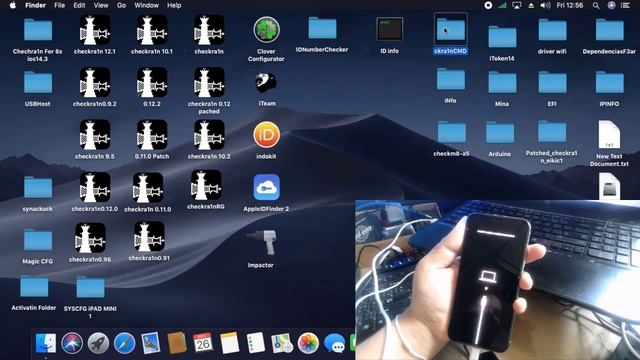Open the Help menu
The image size is (640, 360).
point(174,5)
